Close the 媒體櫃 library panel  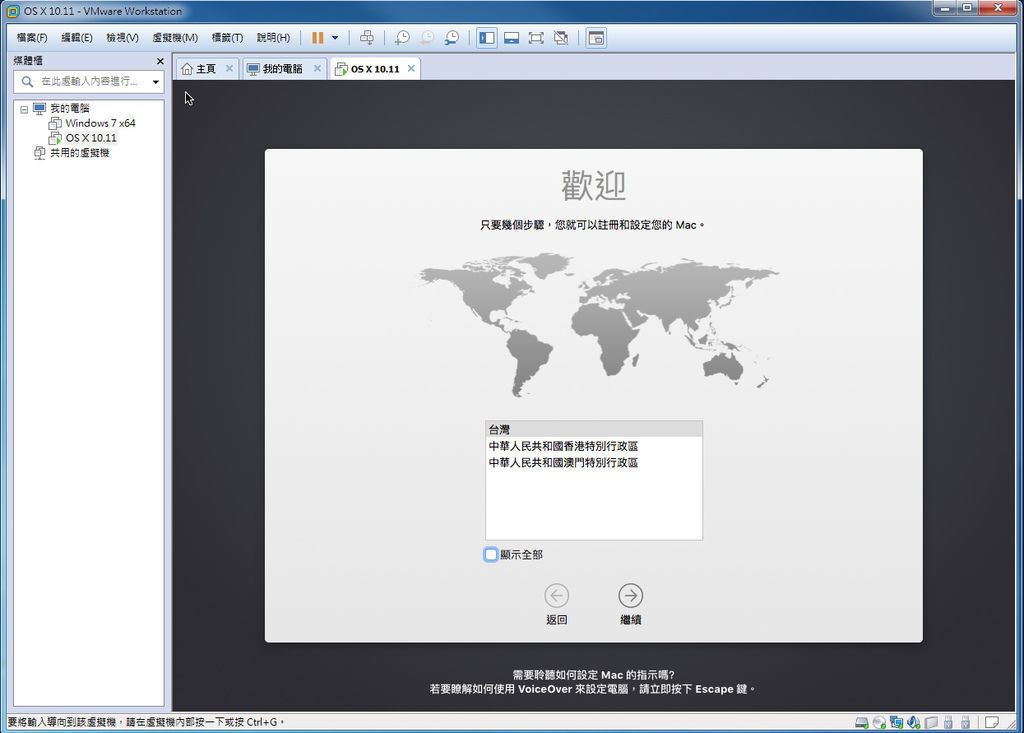[x=160, y=61]
